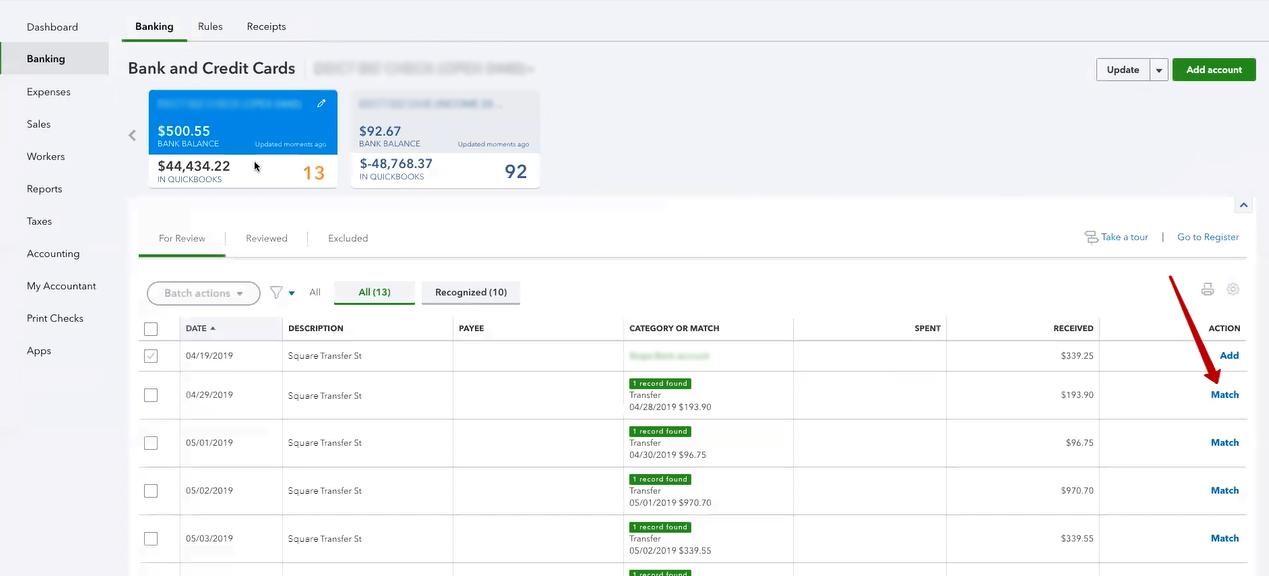Viewport: 1269px width, 576px height.
Task: Open the Reviewed tab
Action: (x=267, y=238)
